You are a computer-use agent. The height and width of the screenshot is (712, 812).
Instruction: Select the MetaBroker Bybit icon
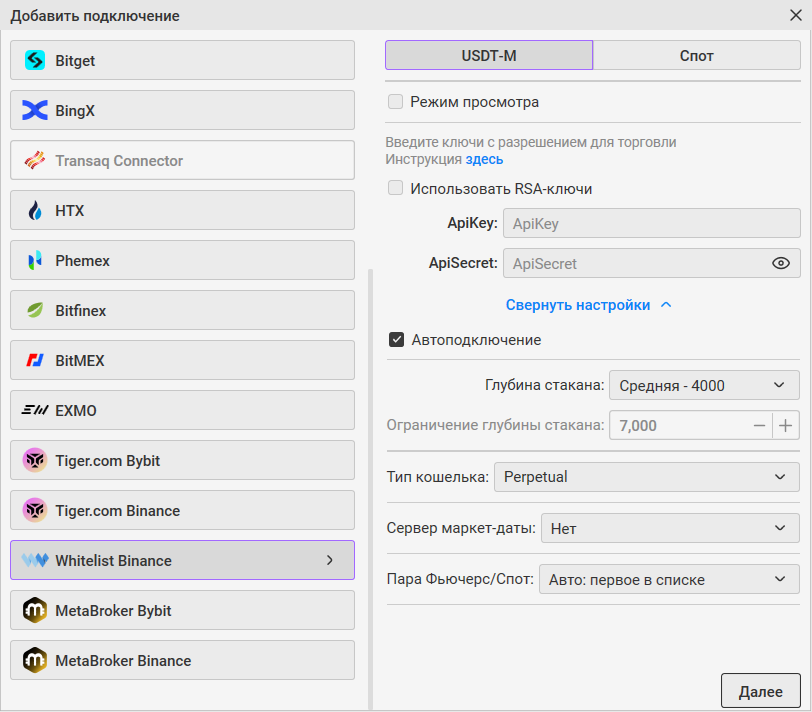35,611
